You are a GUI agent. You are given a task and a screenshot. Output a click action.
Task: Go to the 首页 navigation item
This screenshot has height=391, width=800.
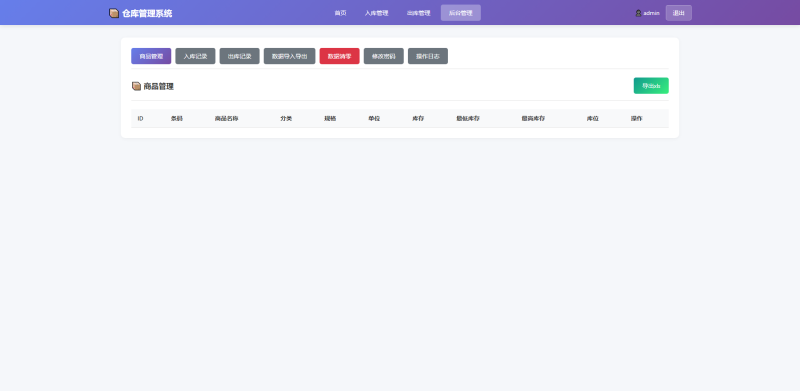click(340, 13)
